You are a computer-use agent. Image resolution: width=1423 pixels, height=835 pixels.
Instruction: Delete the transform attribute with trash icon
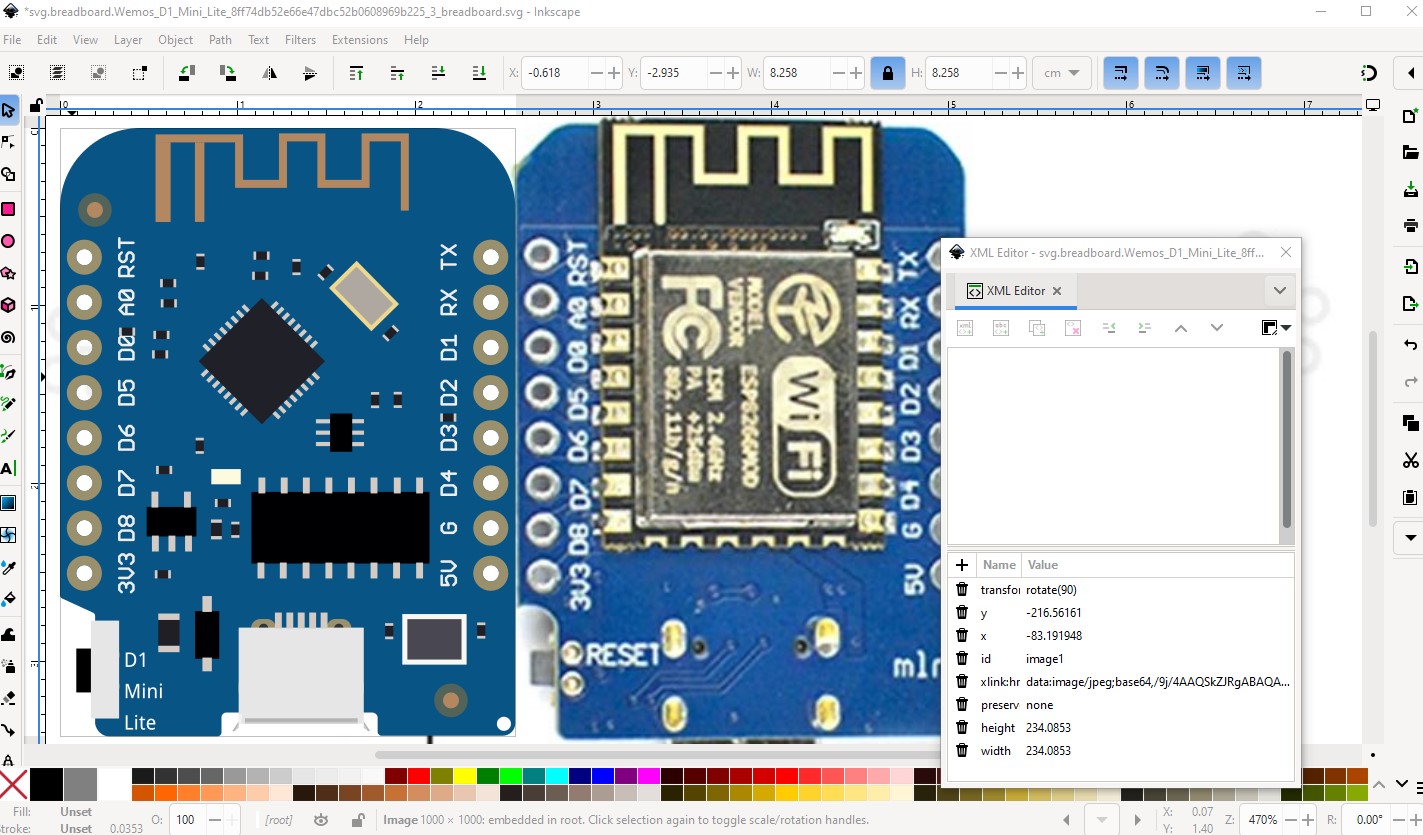[962, 590]
